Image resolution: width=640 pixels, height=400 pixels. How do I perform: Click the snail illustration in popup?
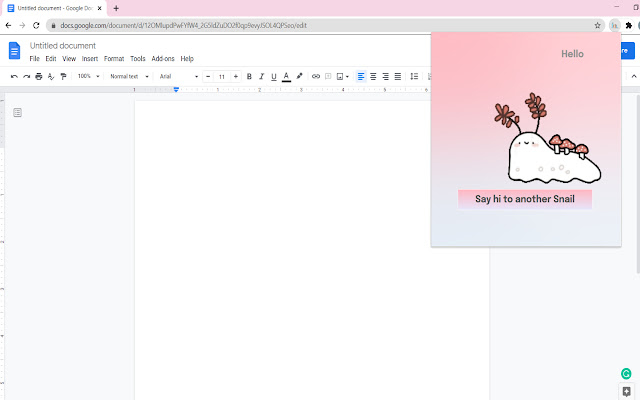point(548,138)
